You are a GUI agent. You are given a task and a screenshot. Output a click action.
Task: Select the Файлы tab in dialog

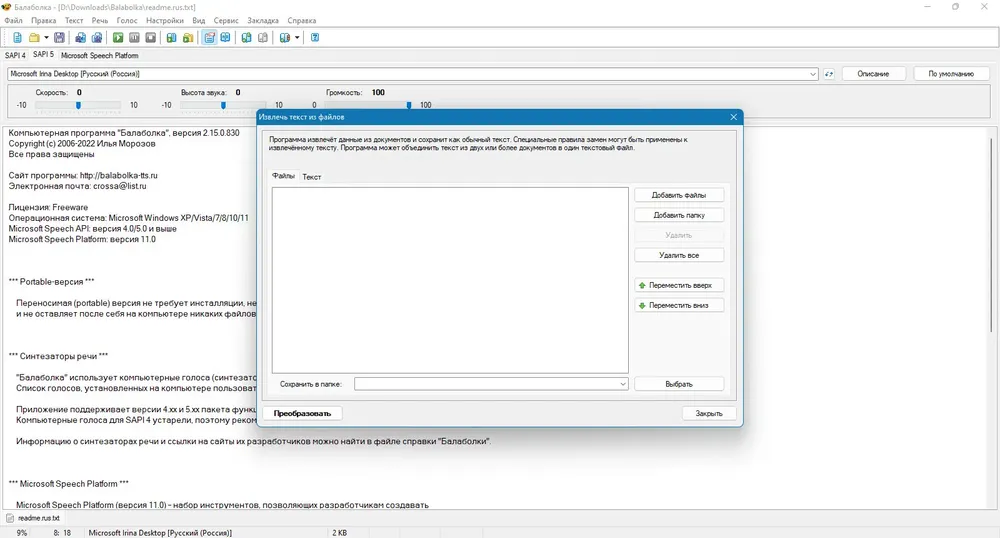click(x=283, y=176)
